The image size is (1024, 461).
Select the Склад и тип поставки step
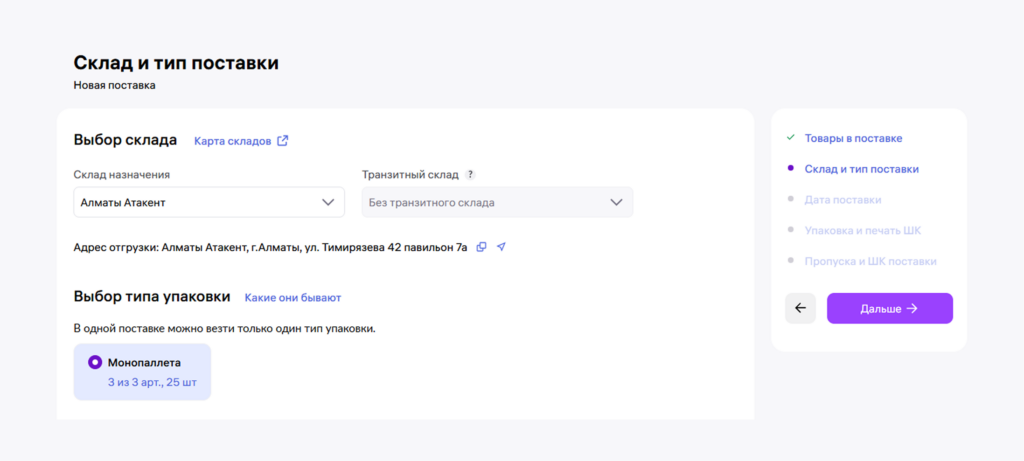(x=861, y=169)
